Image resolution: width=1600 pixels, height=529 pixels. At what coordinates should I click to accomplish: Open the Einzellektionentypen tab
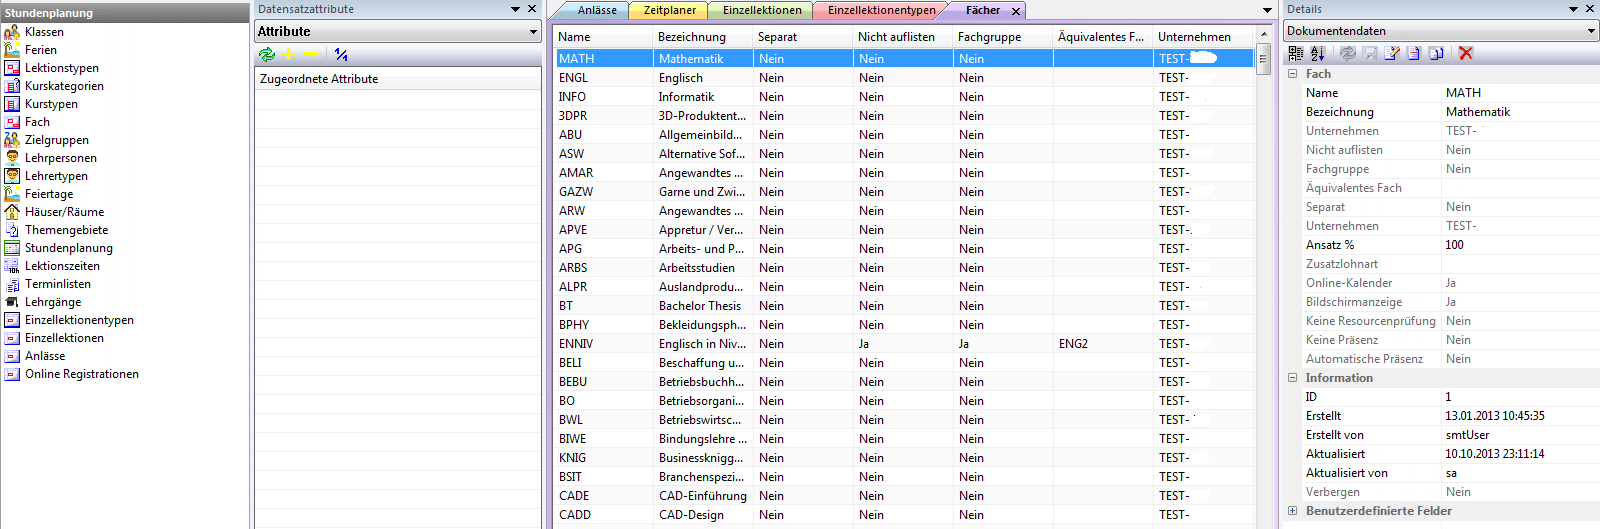(x=881, y=10)
